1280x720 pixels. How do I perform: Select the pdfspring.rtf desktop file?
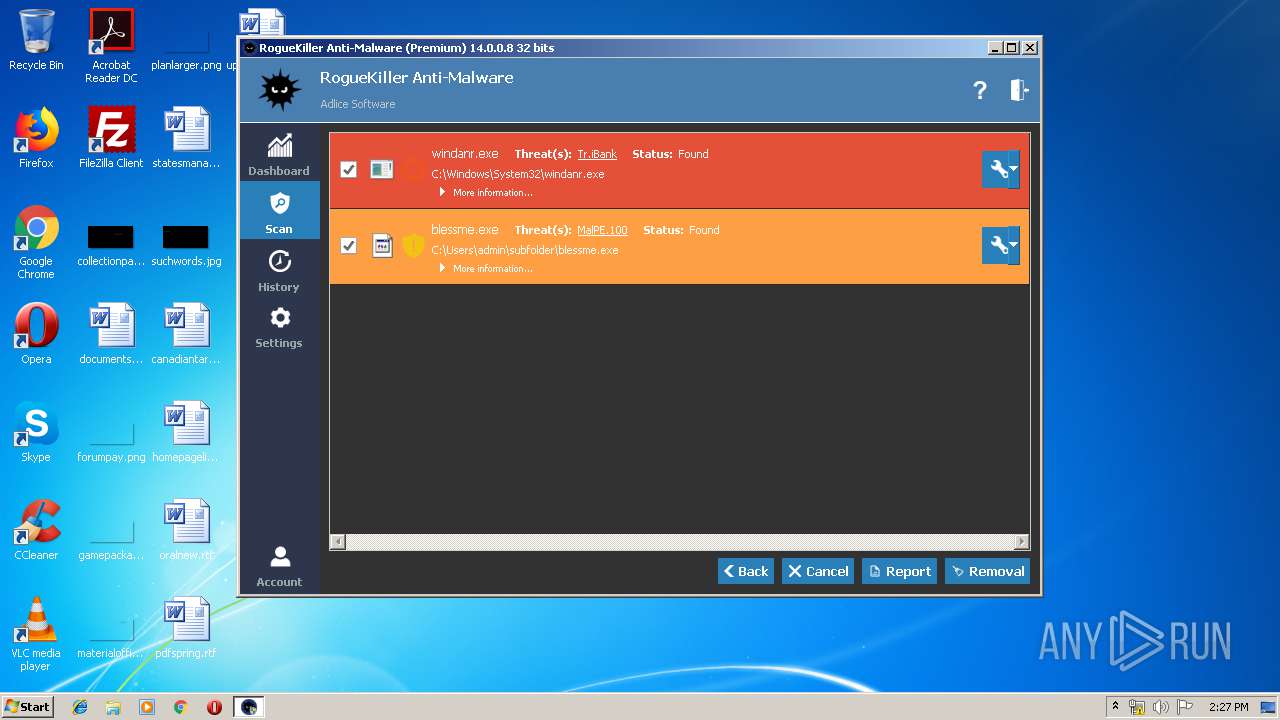coord(186,628)
